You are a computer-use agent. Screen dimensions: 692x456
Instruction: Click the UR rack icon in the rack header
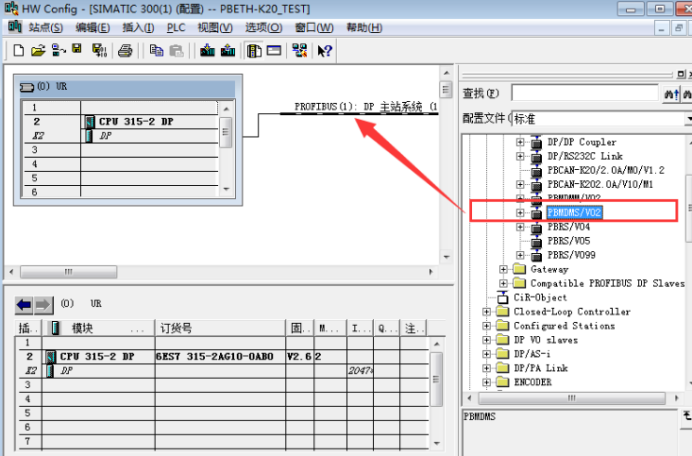(26, 87)
